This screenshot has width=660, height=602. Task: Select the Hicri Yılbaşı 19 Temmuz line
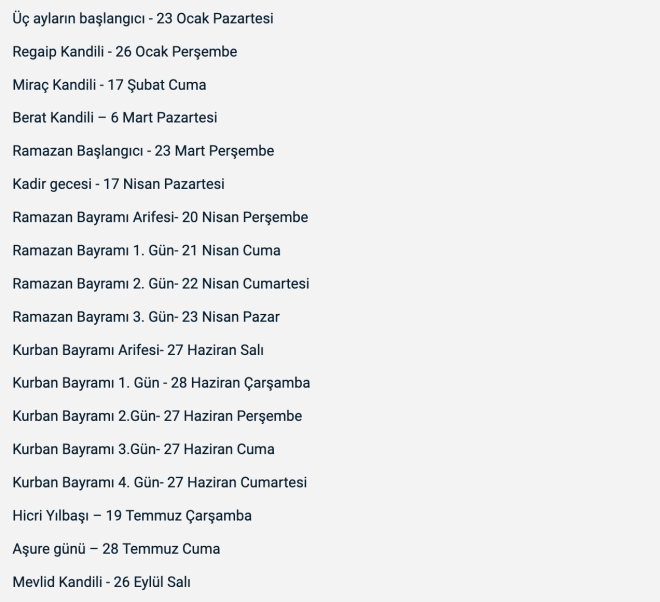click(132, 516)
